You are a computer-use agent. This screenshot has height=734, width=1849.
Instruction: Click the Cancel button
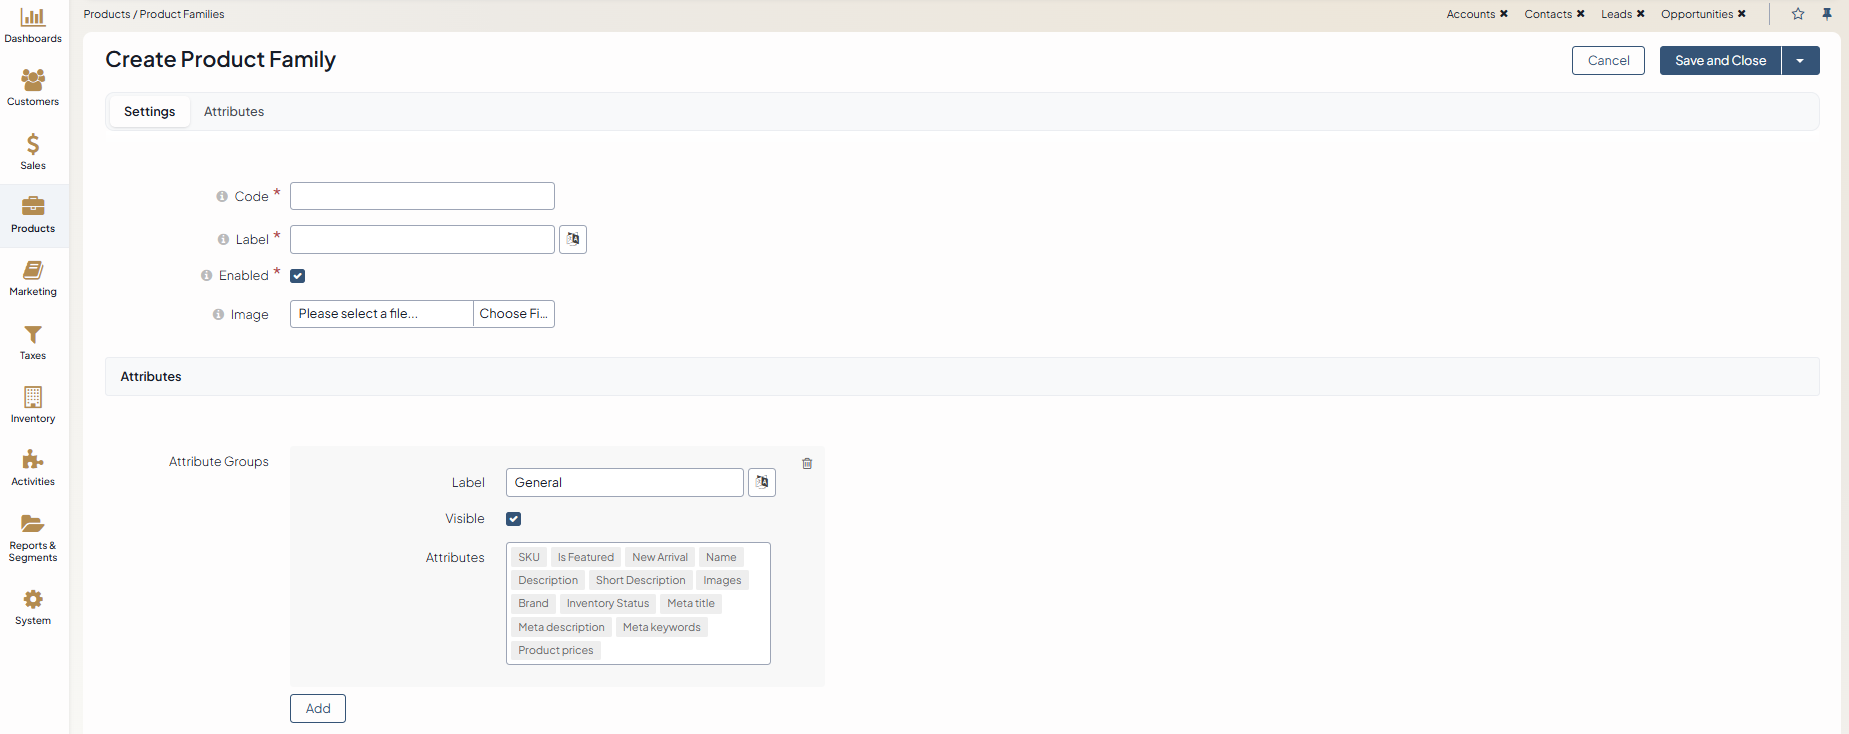(1608, 61)
